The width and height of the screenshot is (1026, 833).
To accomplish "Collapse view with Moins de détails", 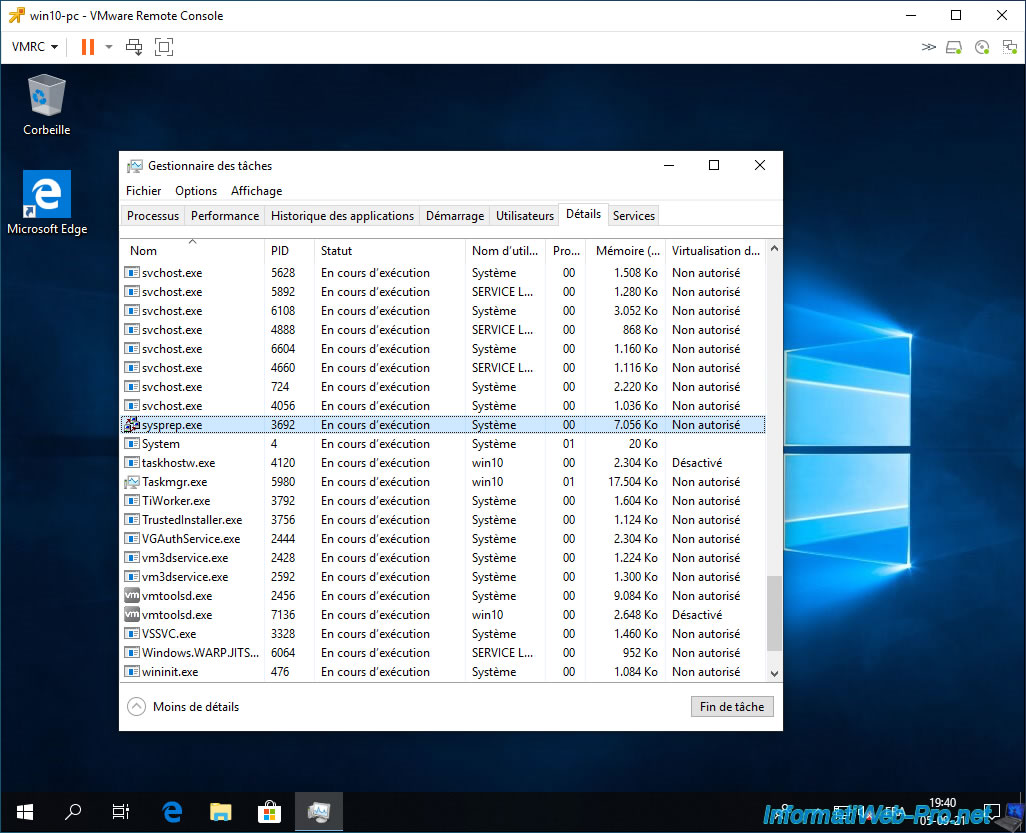I will [183, 707].
